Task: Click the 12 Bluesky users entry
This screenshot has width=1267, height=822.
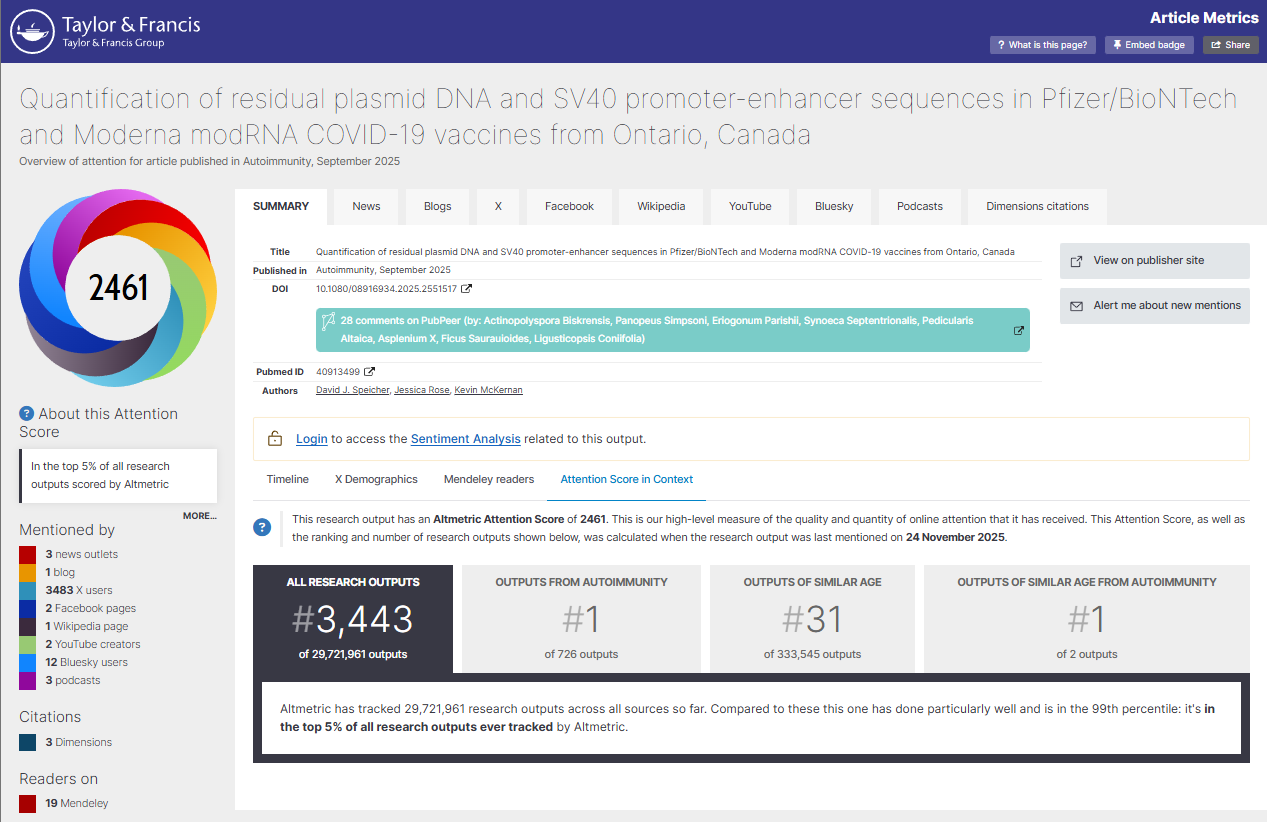Action: click(x=86, y=662)
